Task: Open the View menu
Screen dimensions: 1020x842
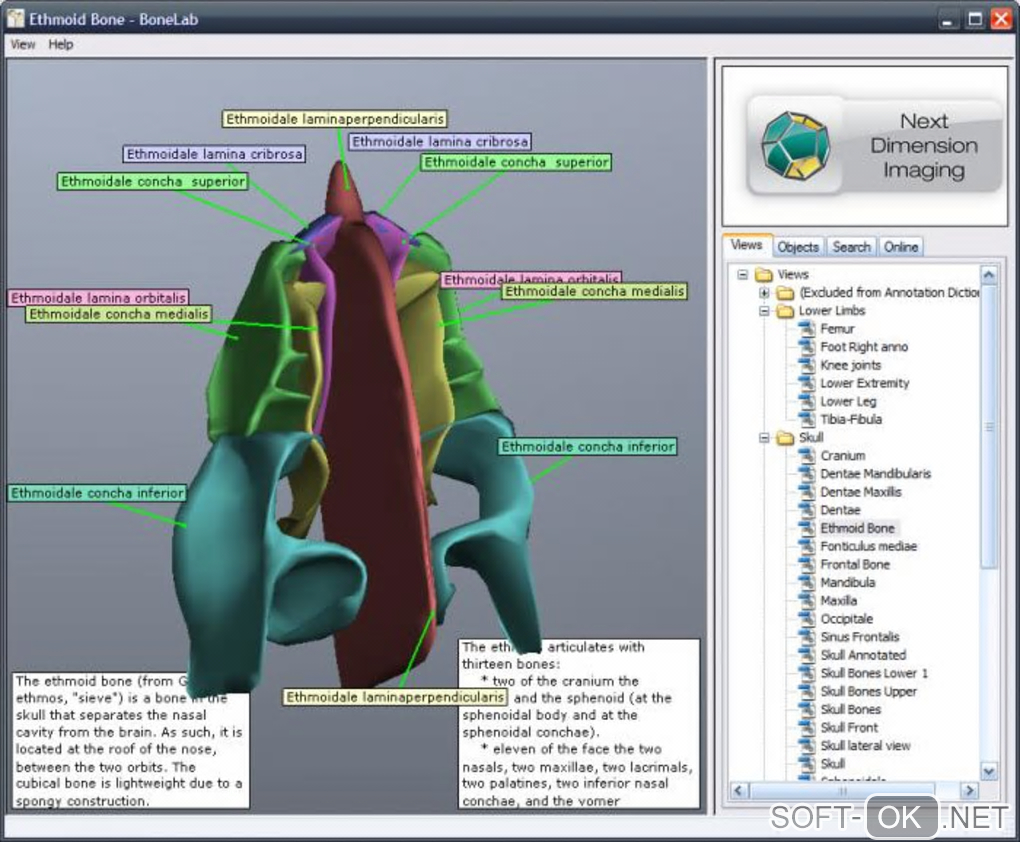Action: point(22,45)
